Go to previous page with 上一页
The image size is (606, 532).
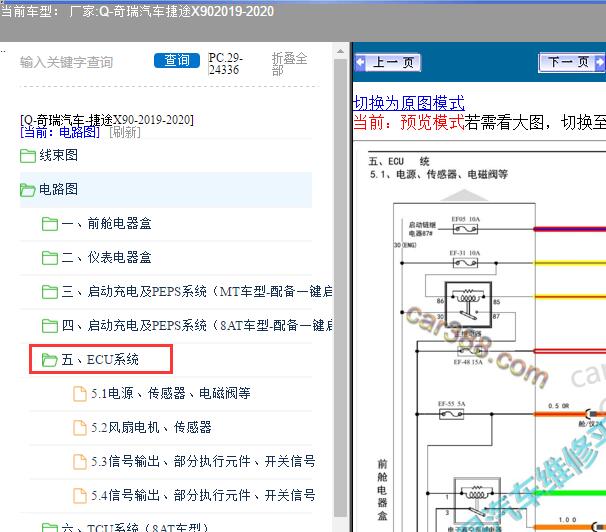click(x=388, y=62)
